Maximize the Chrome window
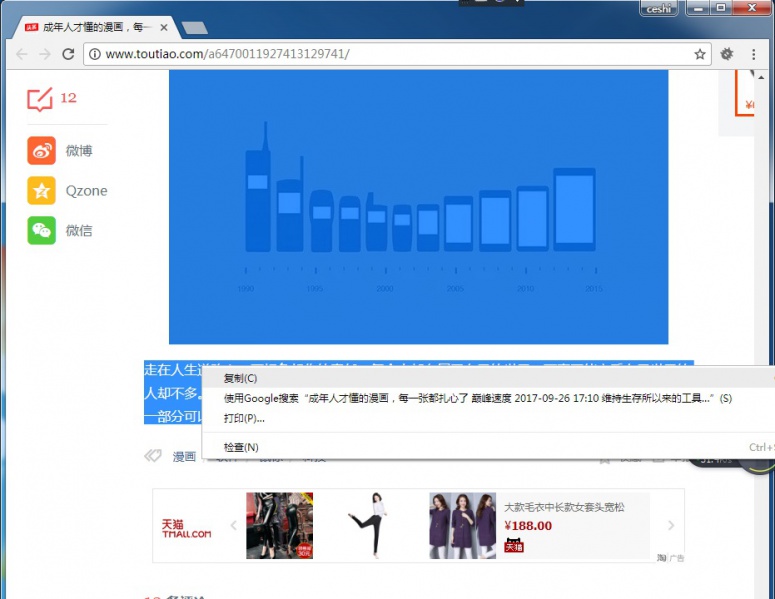Screen dimensions: 775x599 (721, 7)
